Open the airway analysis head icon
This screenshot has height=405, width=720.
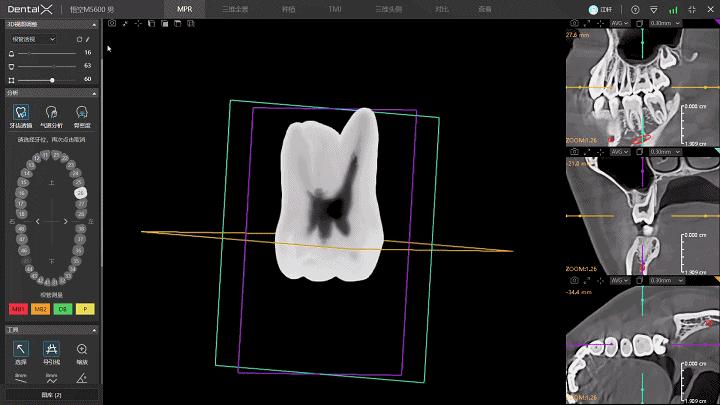51,112
